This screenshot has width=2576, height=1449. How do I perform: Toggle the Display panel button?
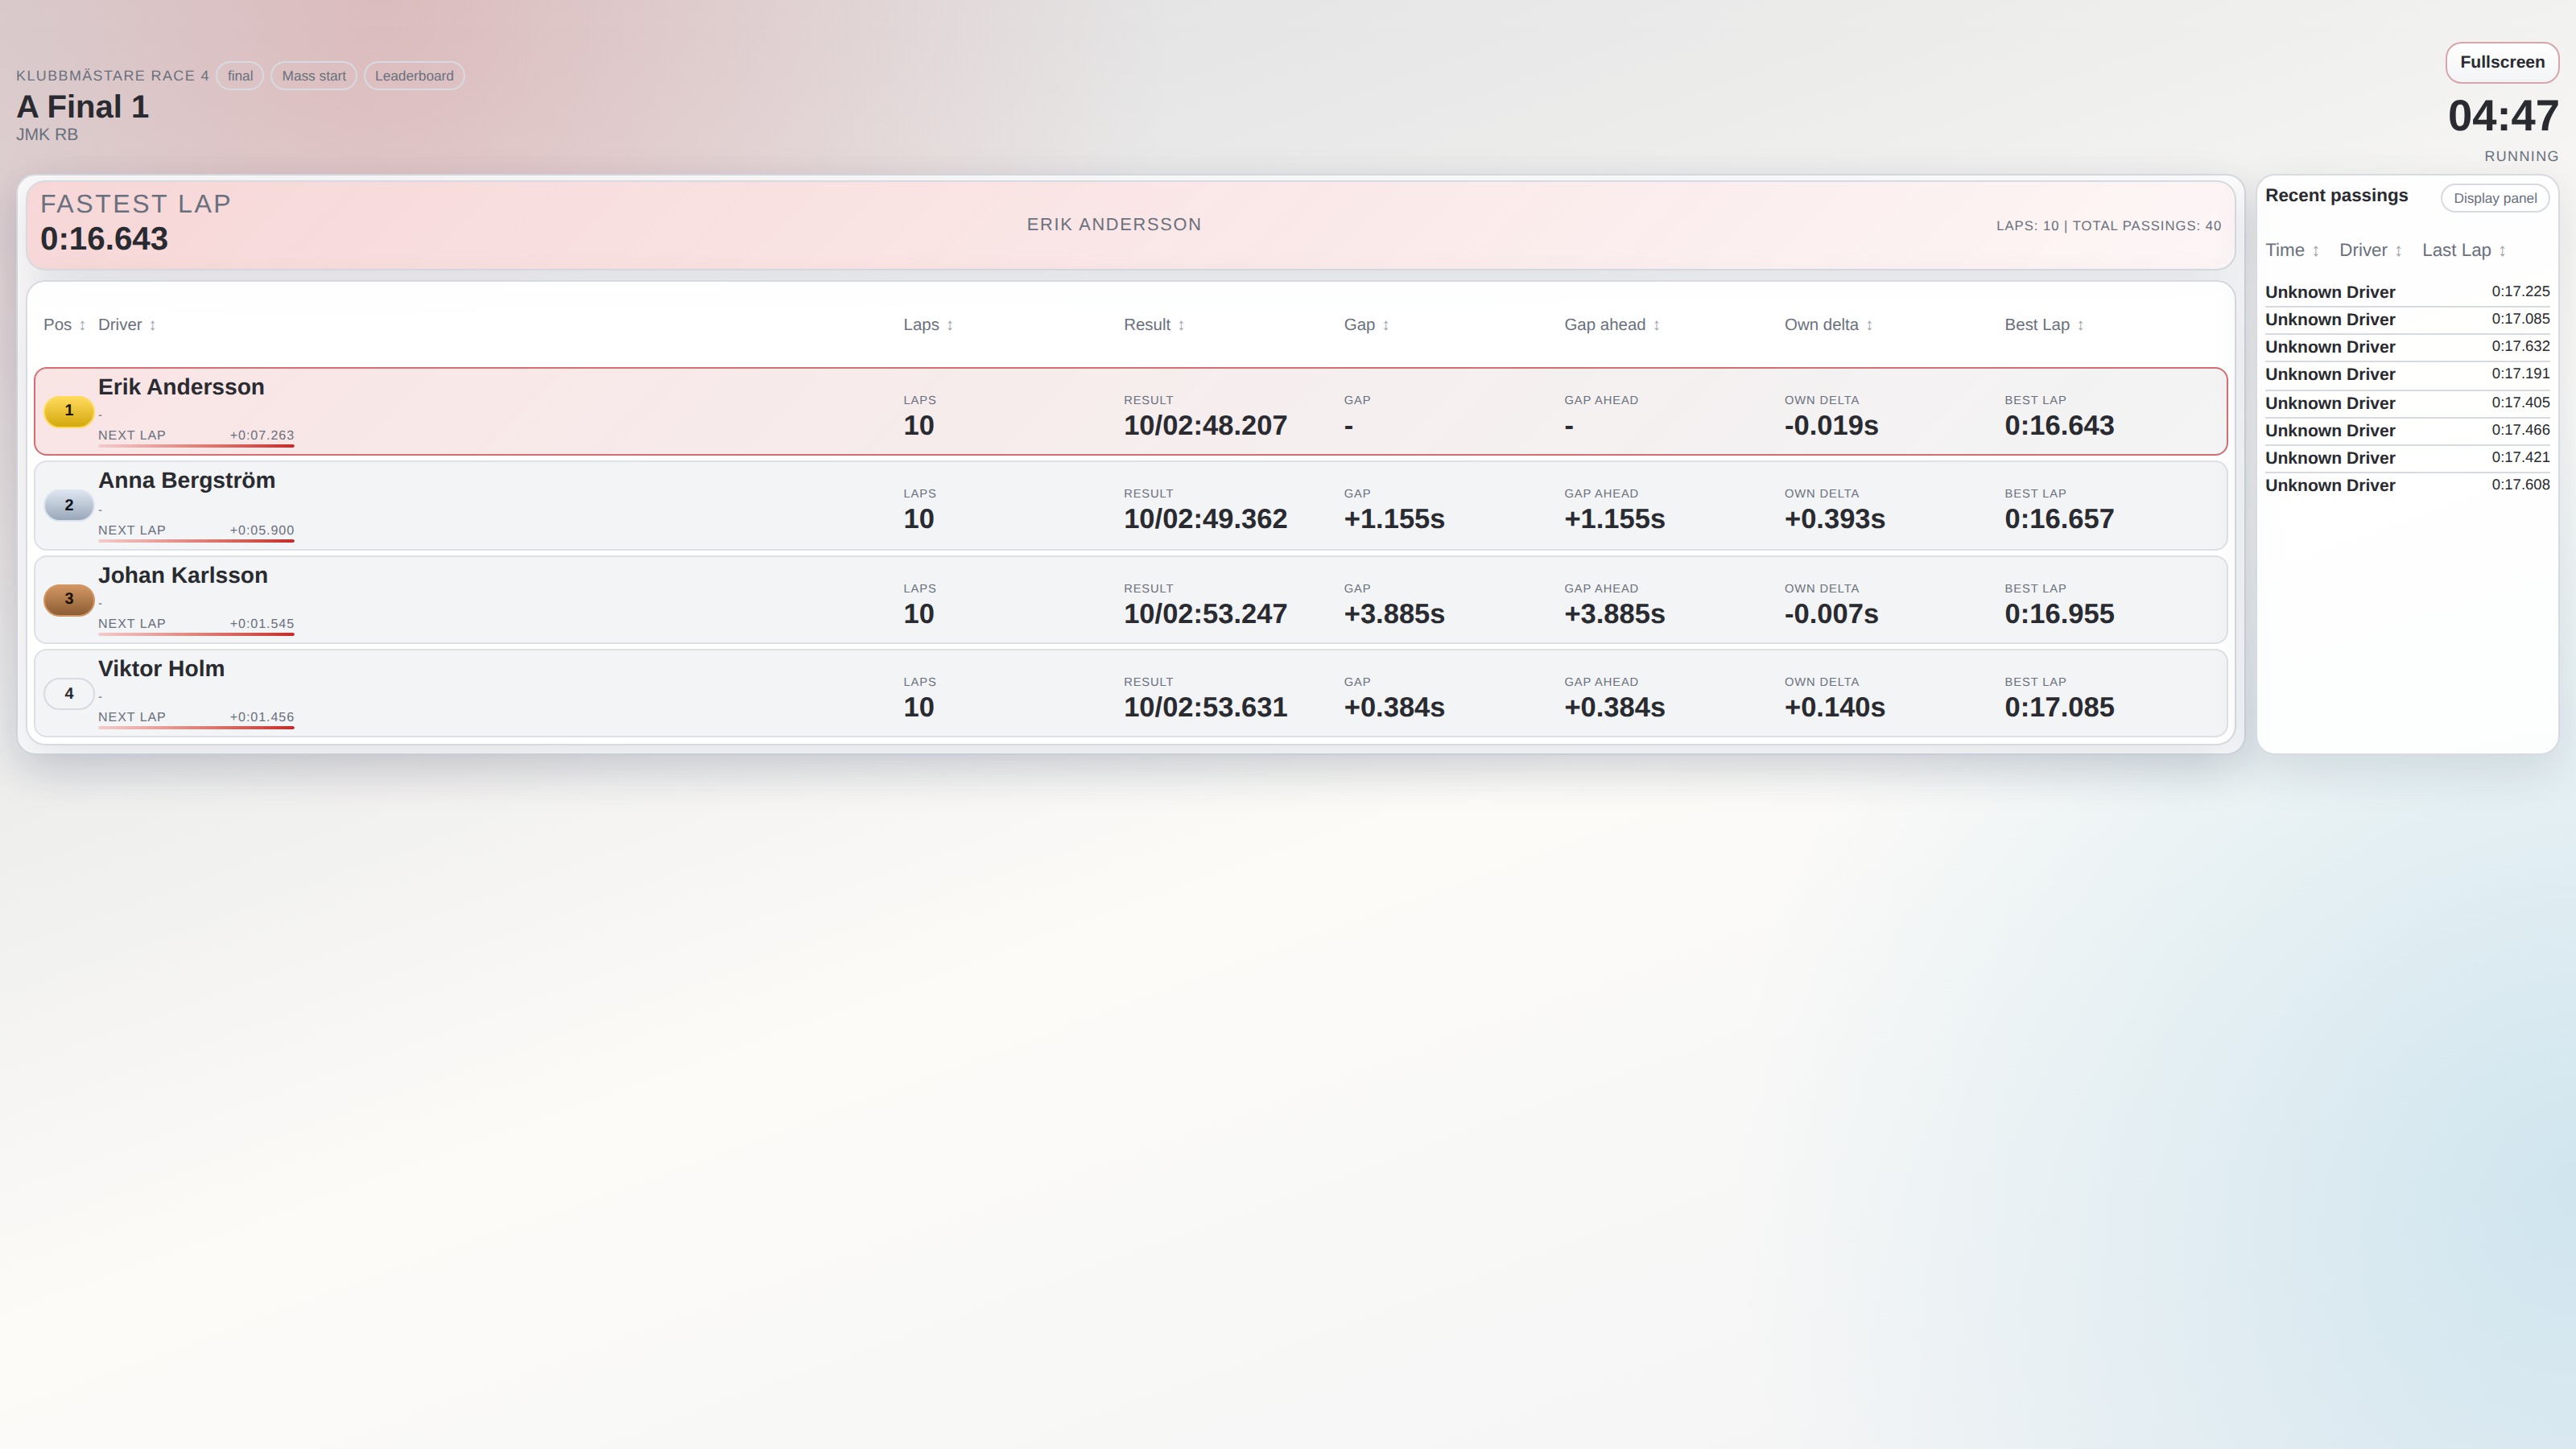2495,198
